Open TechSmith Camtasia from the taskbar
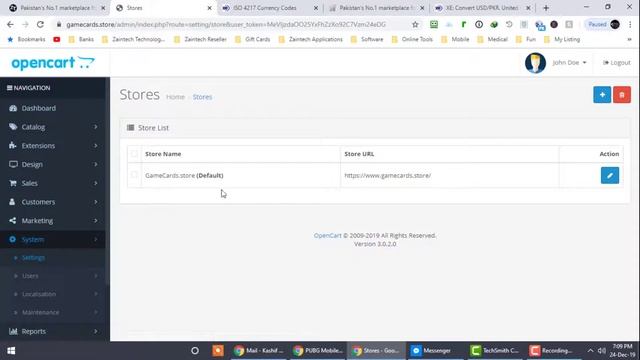This screenshot has width=640, height=360. point(494,351)
